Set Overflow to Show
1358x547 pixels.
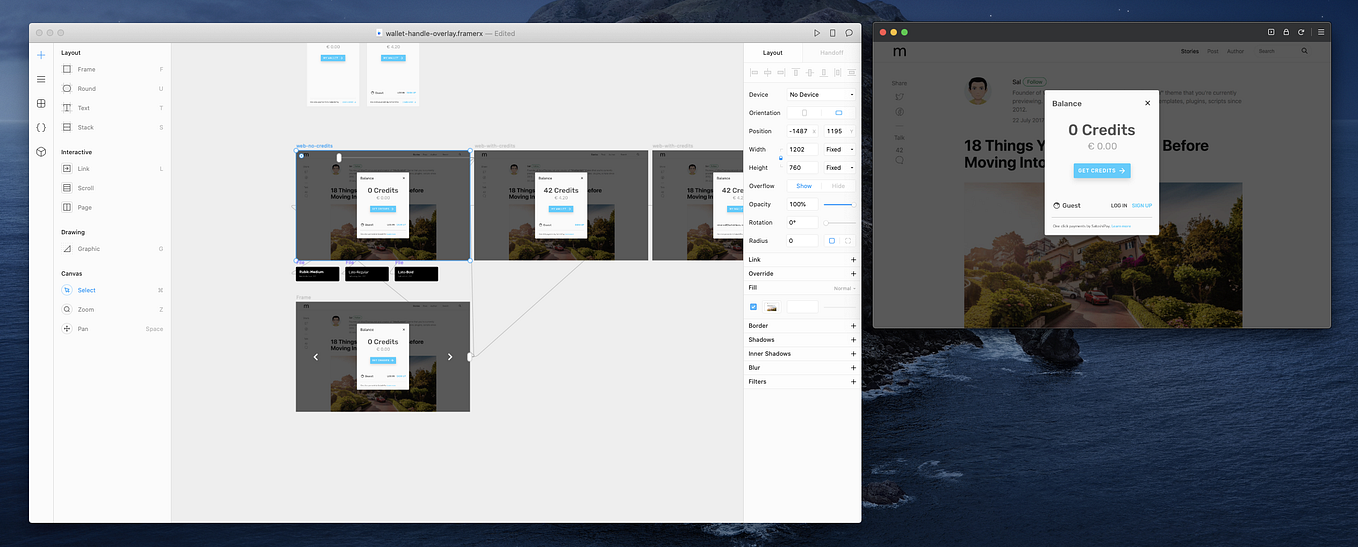(x=804, y=186)
